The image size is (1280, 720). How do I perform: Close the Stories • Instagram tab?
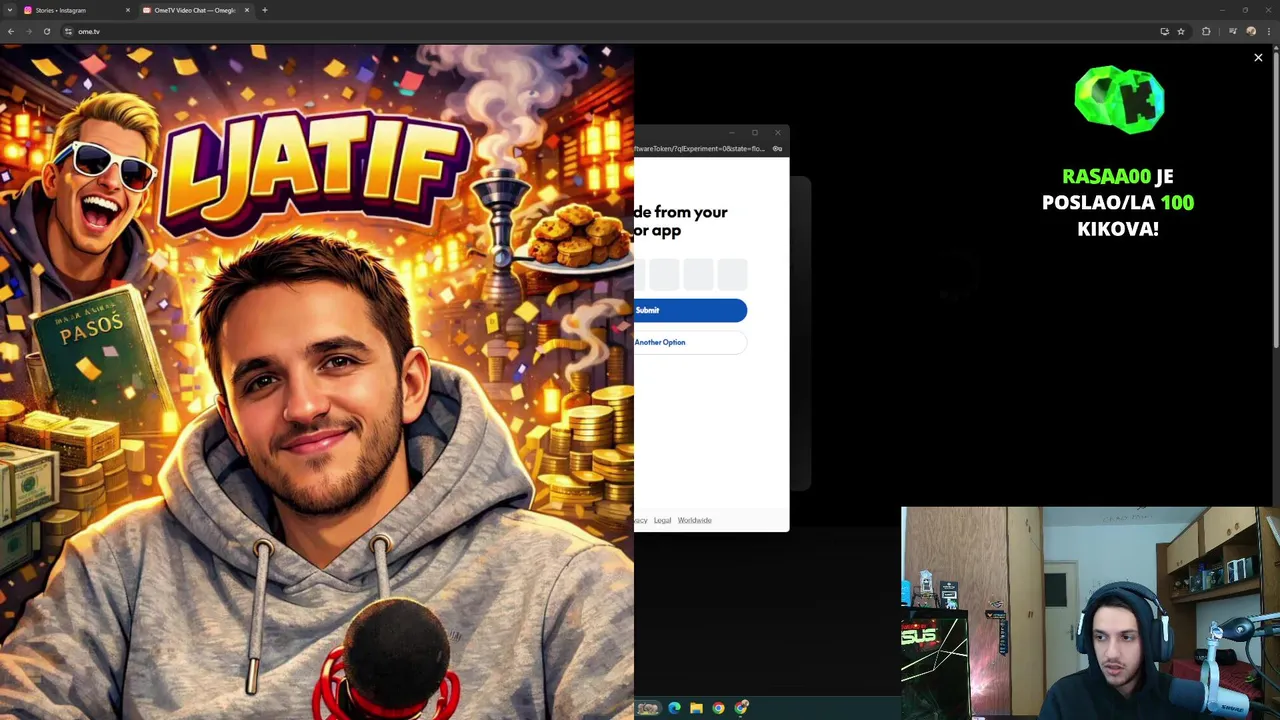(x=128, y=10)
